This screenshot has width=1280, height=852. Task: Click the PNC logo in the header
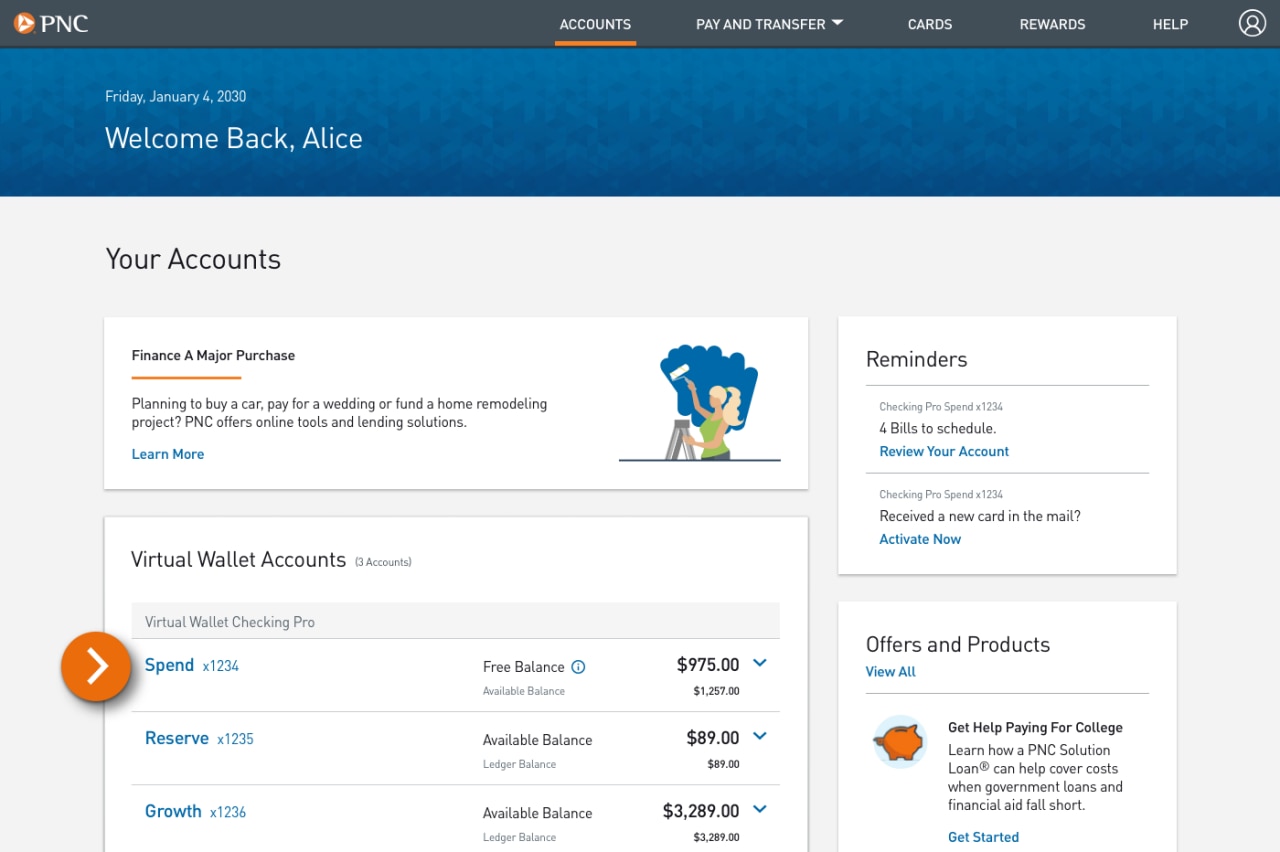[x=51, y=22]
